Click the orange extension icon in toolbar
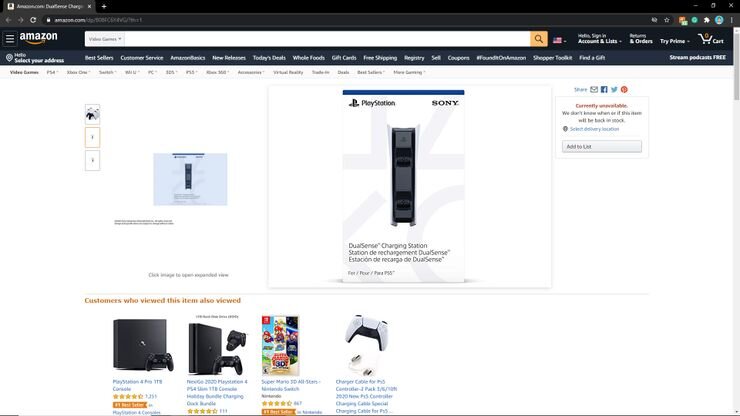 [682, 20]
